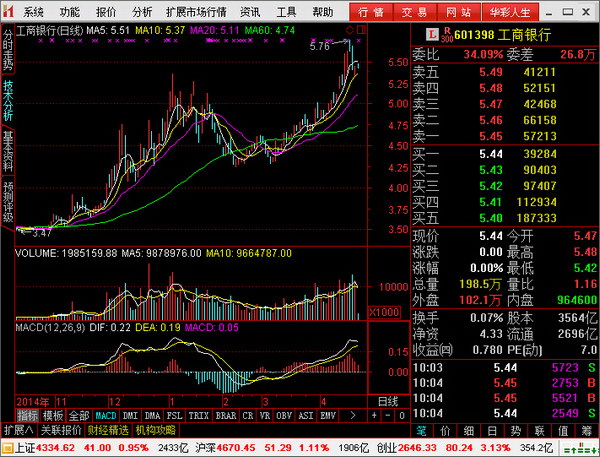Click the 华彩人生 button

510,12
